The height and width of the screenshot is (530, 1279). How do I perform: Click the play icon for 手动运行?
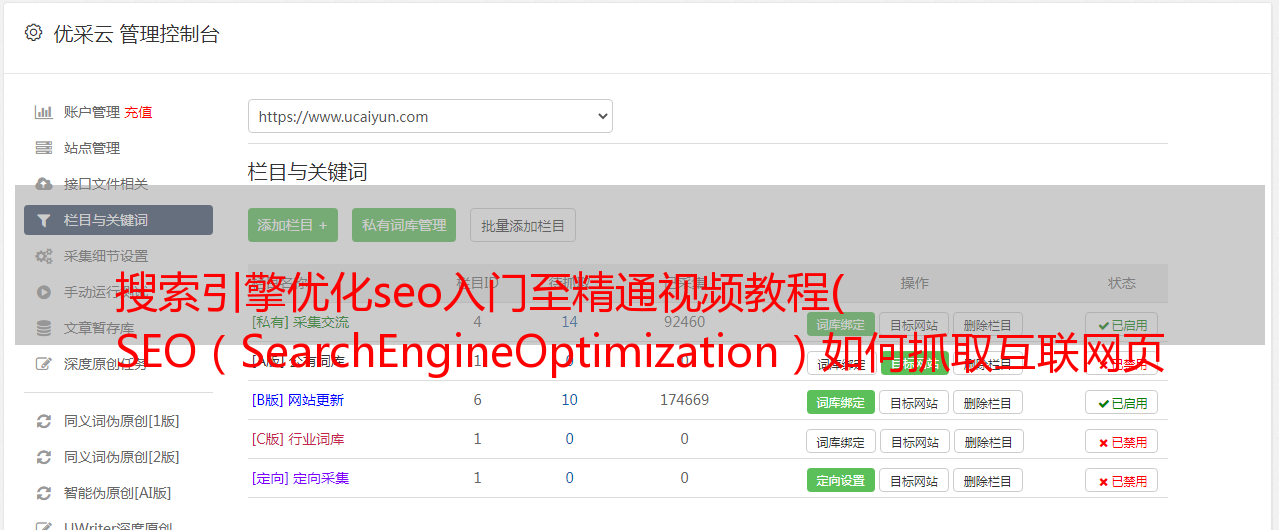coord(43,292)
